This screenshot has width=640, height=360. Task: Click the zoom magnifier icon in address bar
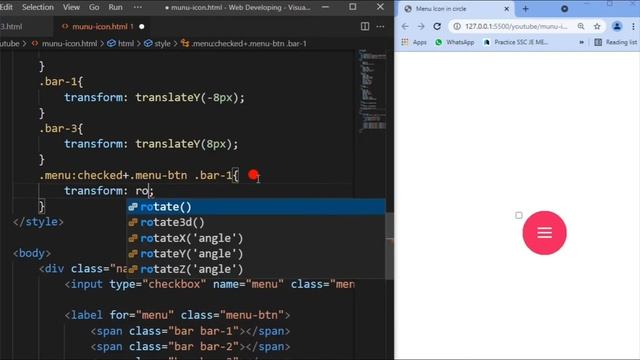click(x=581, y=27)
